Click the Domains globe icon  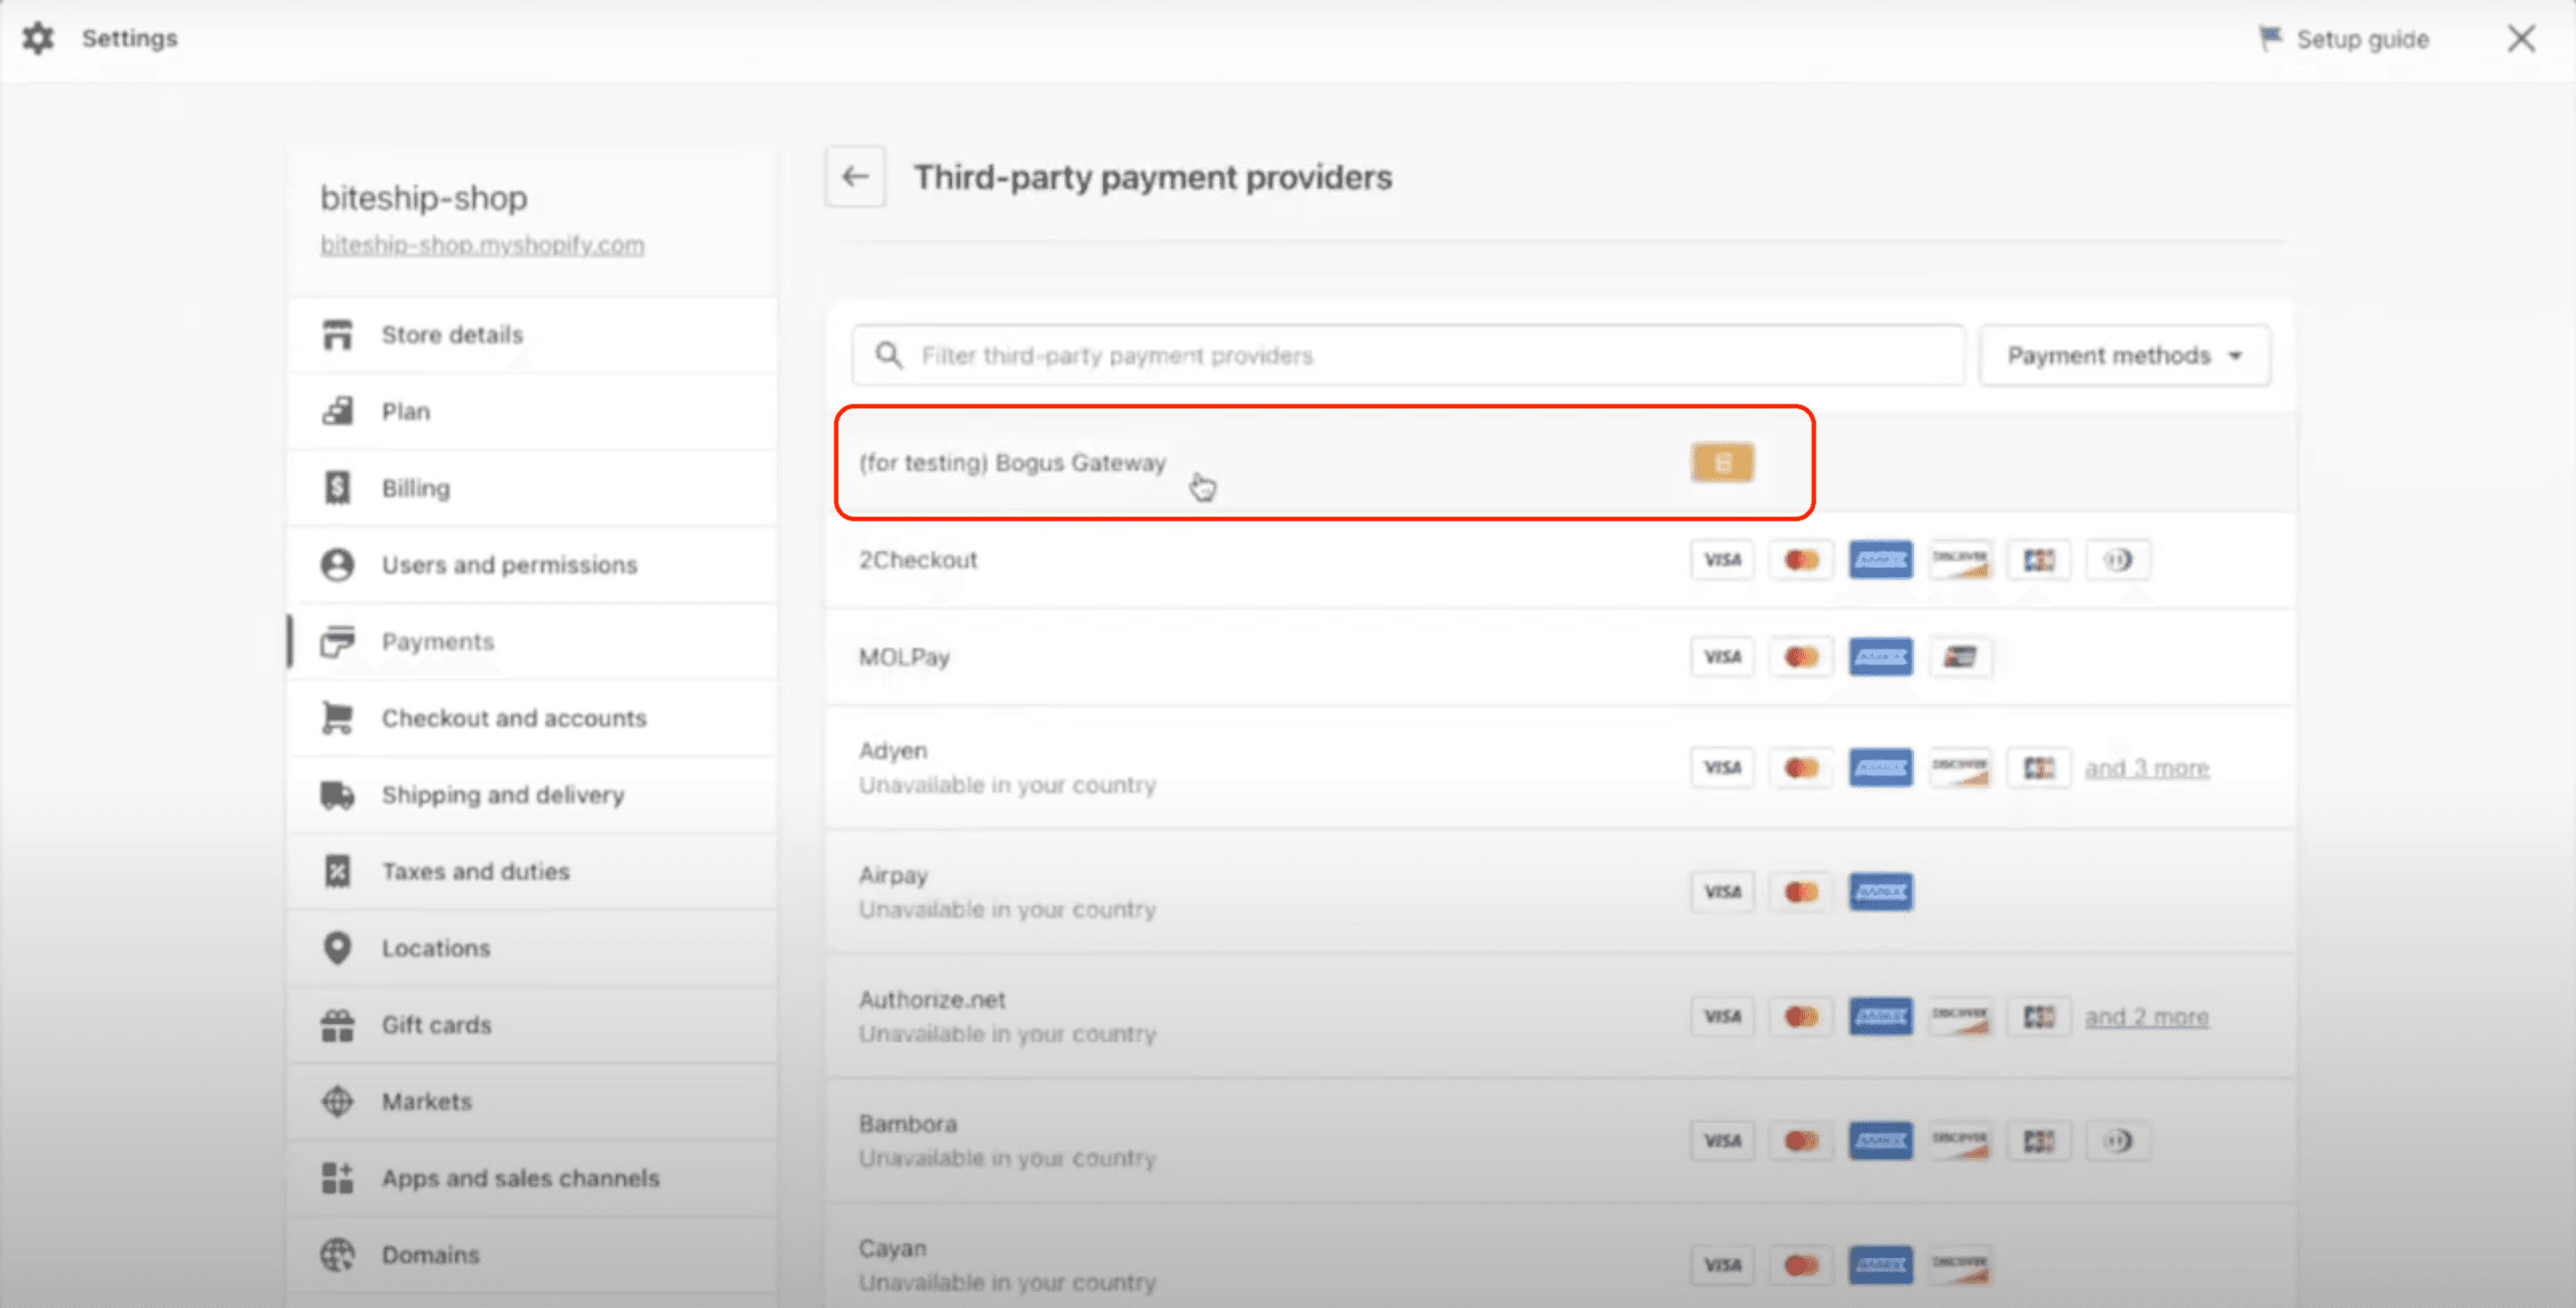coord(338,1254)
